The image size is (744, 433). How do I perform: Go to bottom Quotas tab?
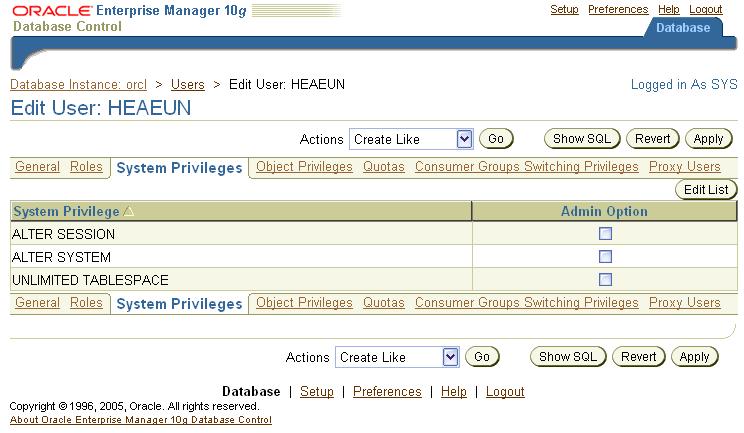384,302
